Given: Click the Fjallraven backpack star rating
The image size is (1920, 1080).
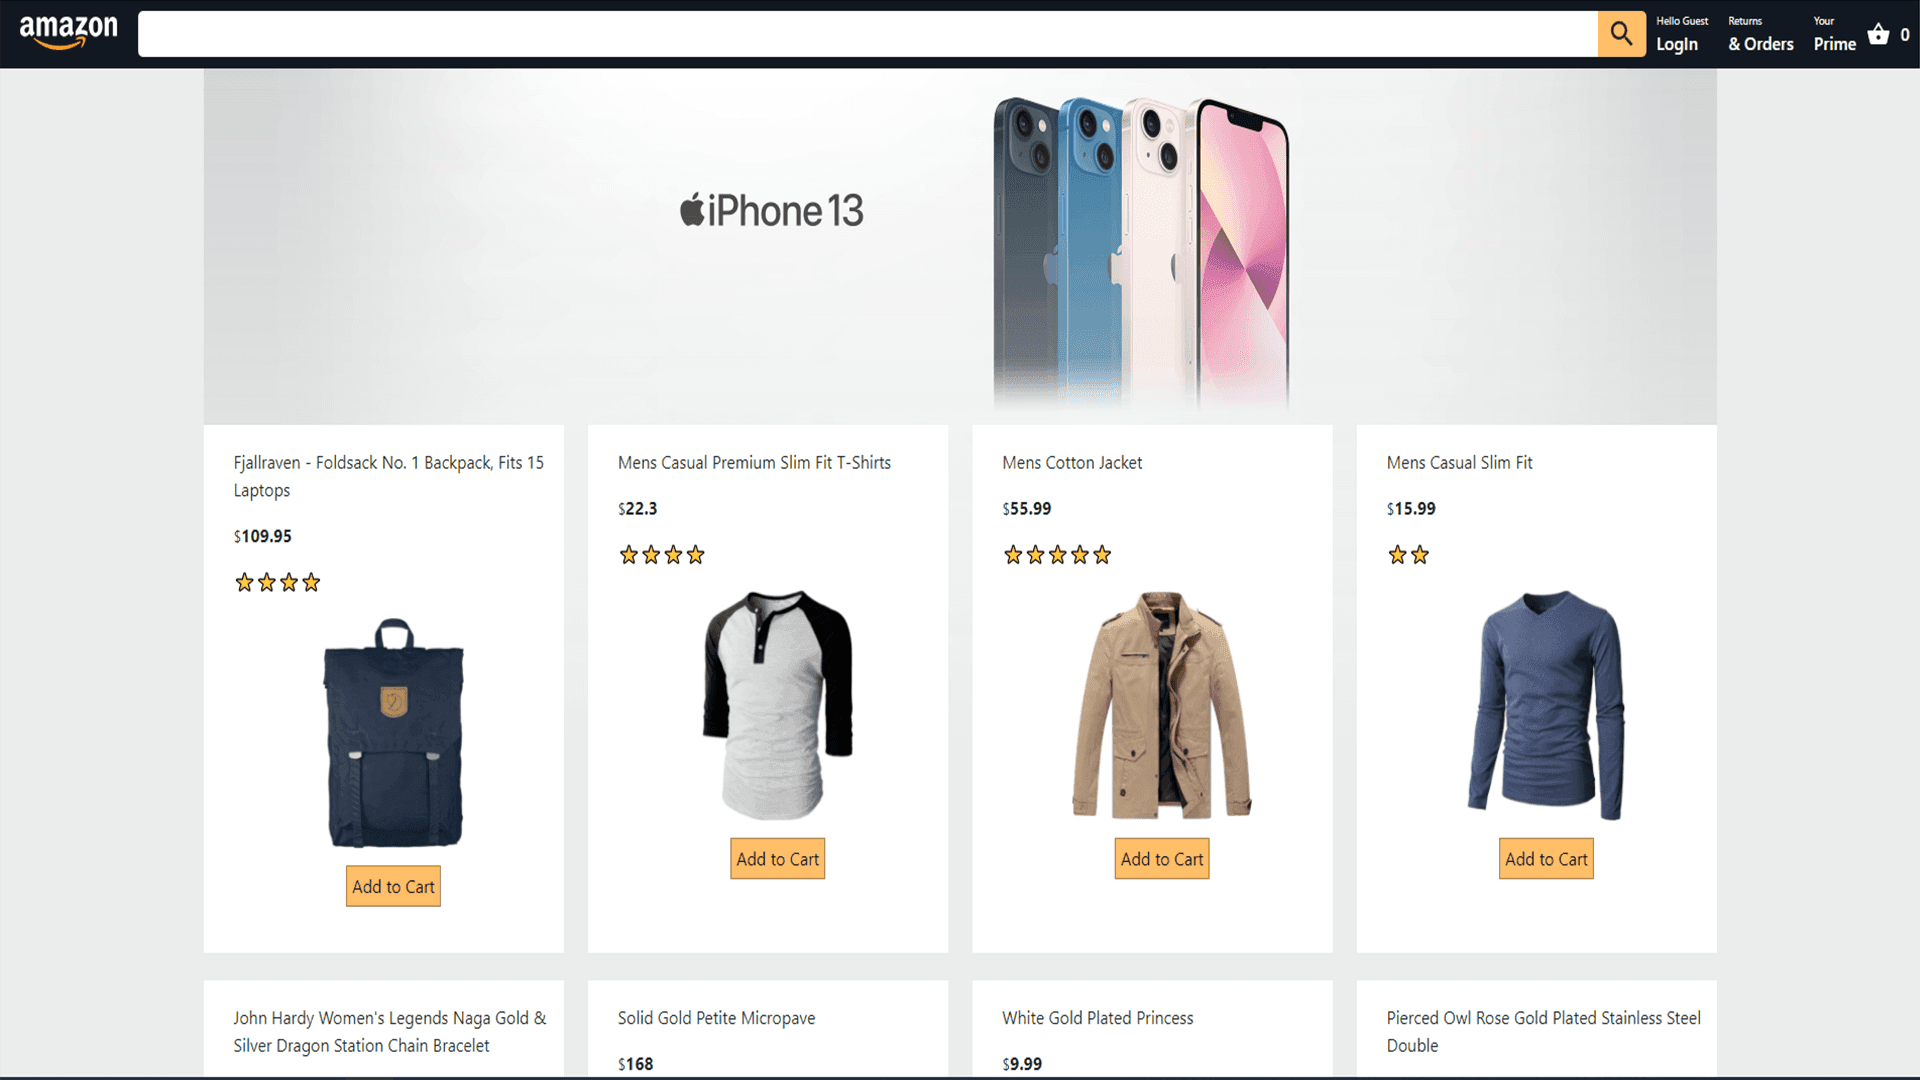Looking at the screenshot, I should click(x=277, y=582).
